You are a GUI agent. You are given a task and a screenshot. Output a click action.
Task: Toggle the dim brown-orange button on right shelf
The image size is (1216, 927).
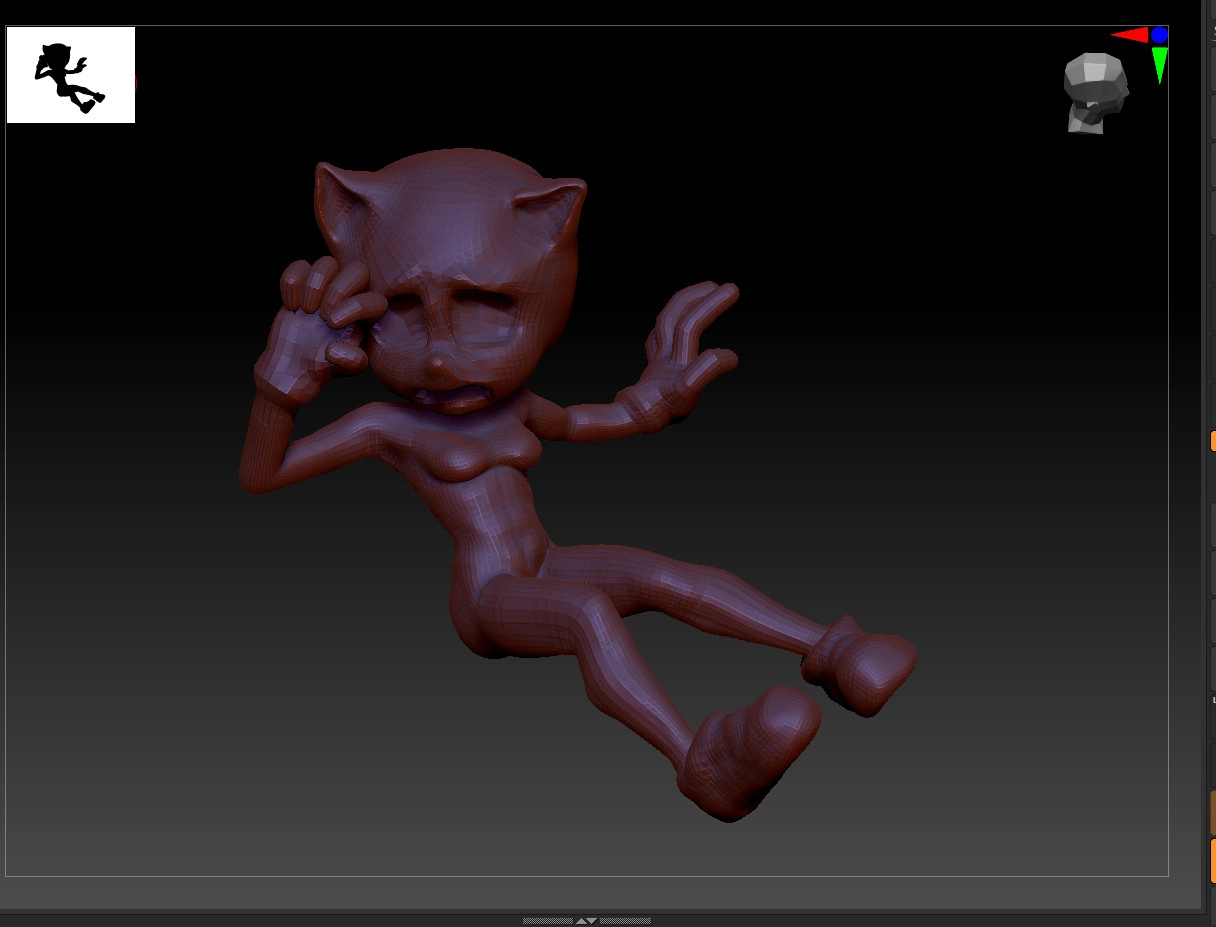1212,811
